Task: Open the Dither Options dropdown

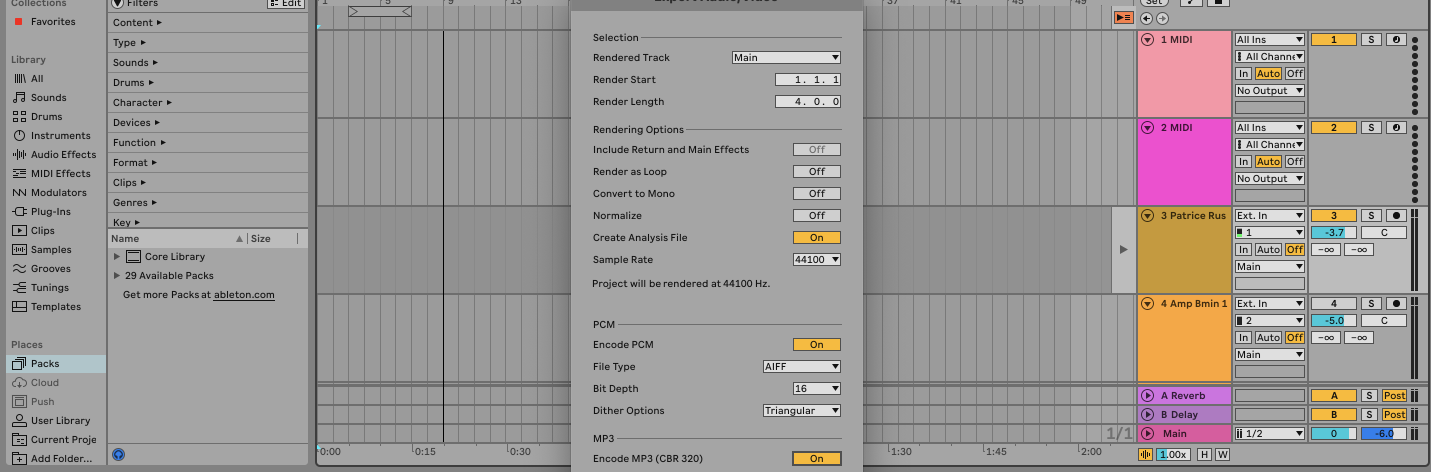Action: pyautogui.click(x=802, y=410)
